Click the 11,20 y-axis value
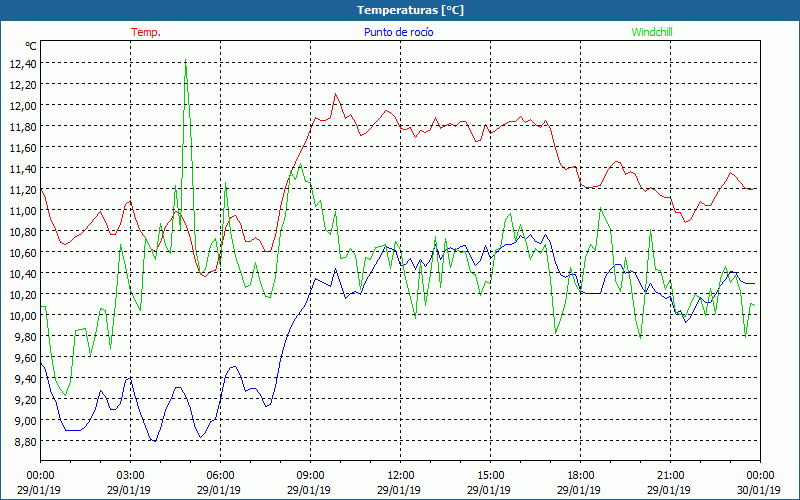Image resolution: width=800 pixels, height=500 pixels. click(x=23, y=189)
